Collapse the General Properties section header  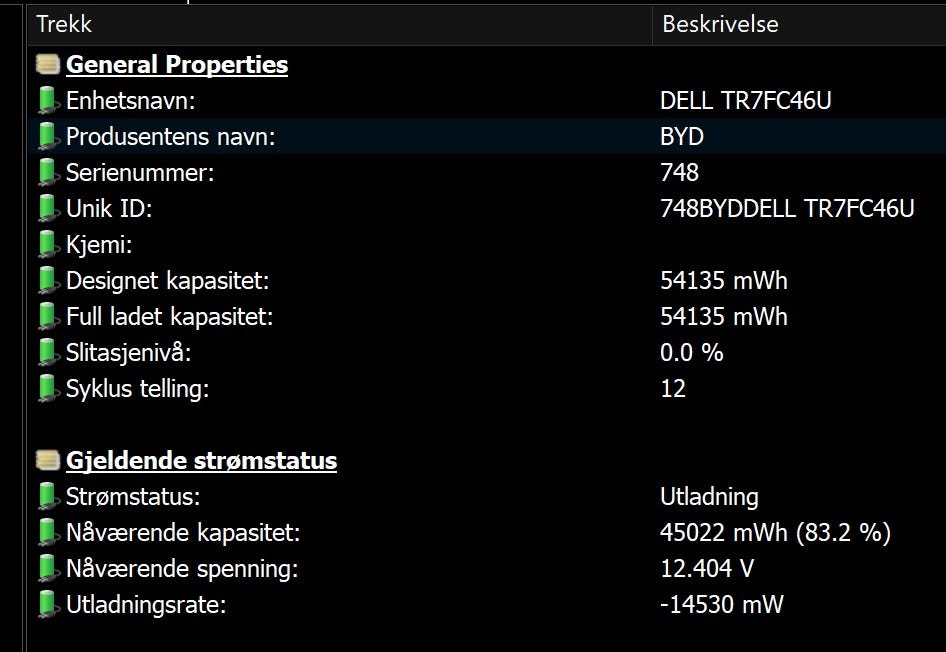coord(176,65)
